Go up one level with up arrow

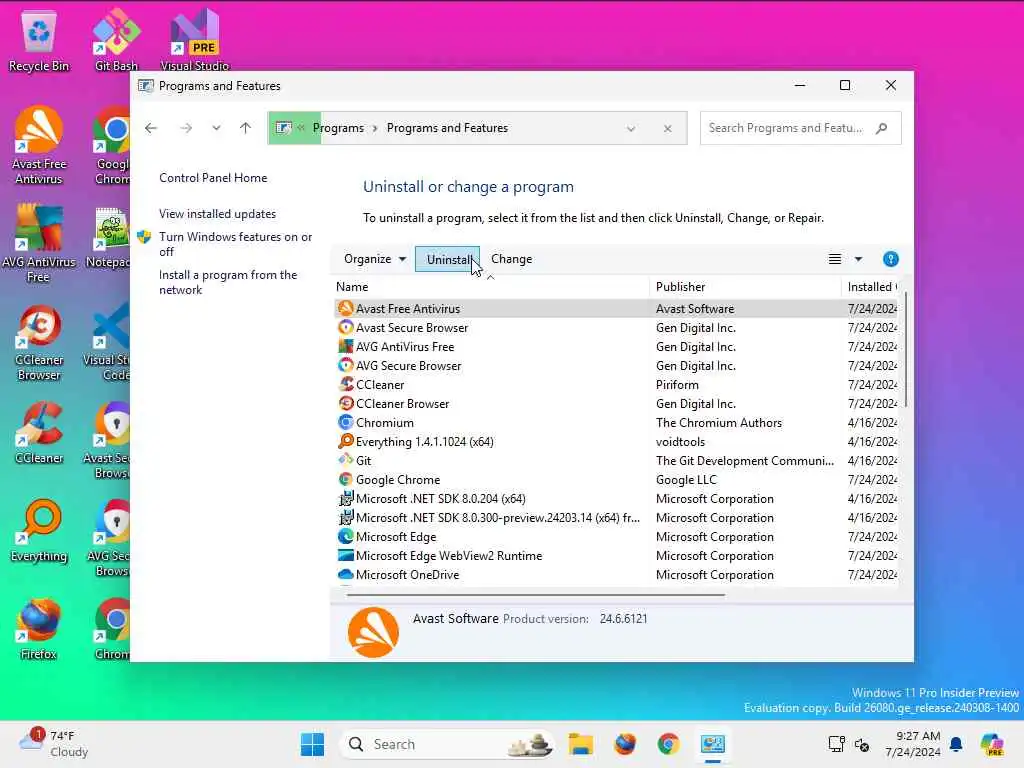pos(245,128)
